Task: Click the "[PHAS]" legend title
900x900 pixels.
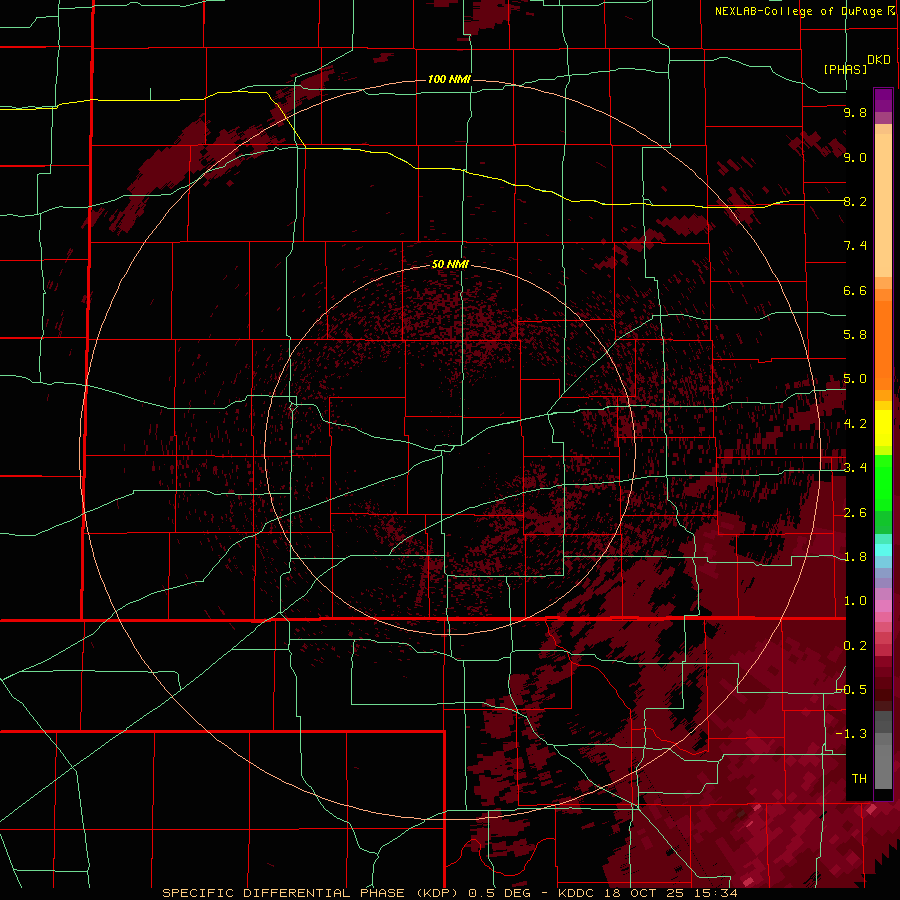Action: [x=845, y=70]
